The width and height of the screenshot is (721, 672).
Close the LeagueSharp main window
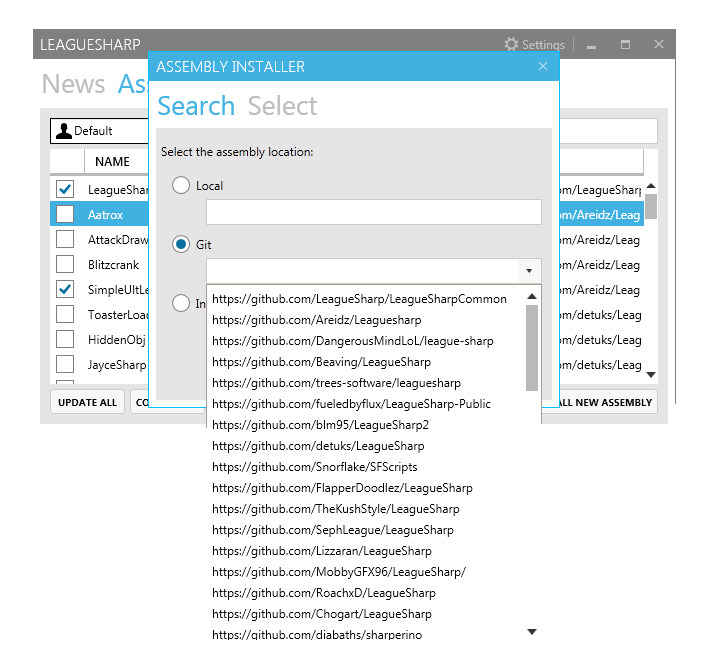[659, 44]
